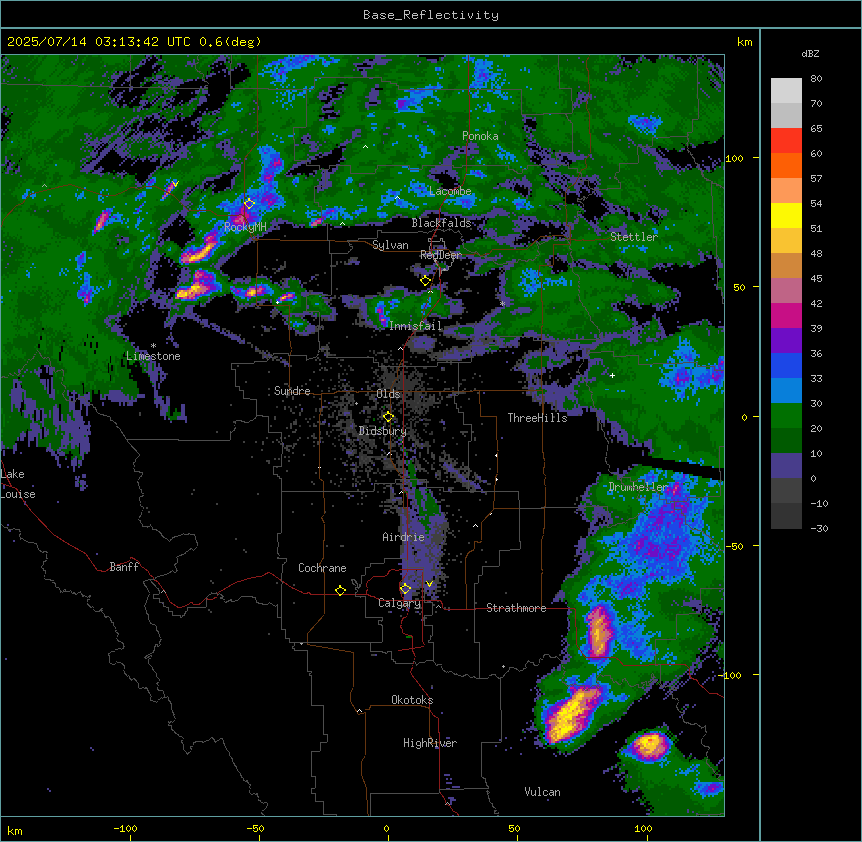This screenshot has height=842, width=862.
Task: Click the ThreeHills label
Action: (537, 418)
